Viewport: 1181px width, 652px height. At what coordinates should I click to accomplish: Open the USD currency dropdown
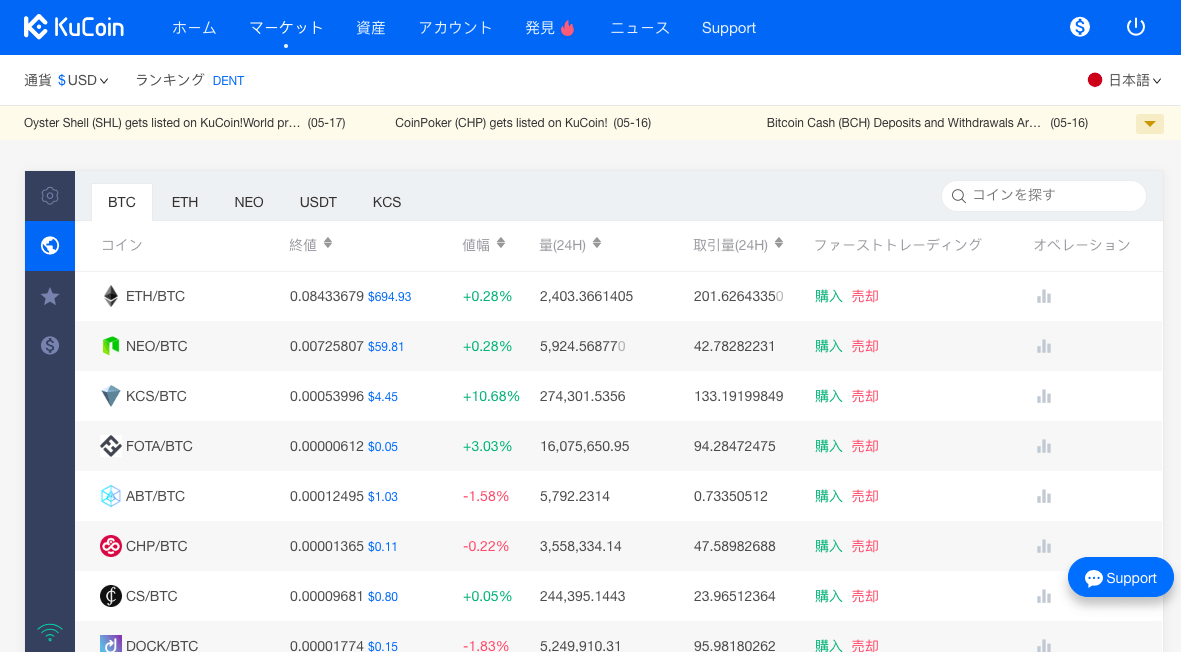pyautogui.click(x=83, y=81)
